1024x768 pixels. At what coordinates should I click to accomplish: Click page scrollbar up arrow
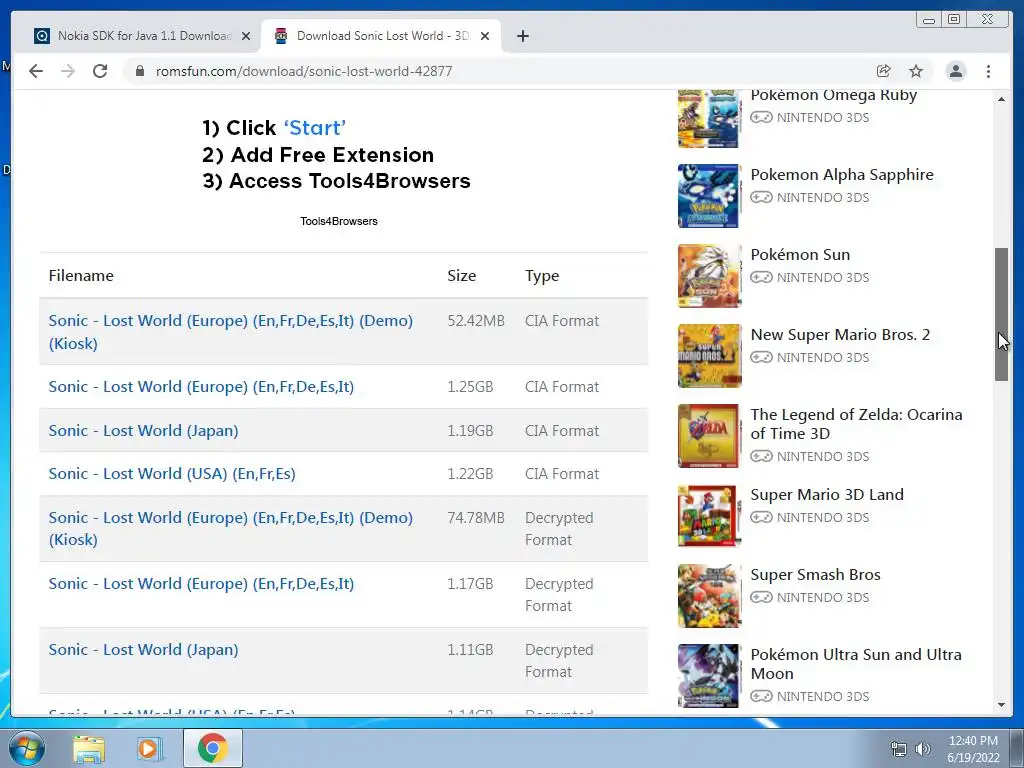coord(1001,99)
